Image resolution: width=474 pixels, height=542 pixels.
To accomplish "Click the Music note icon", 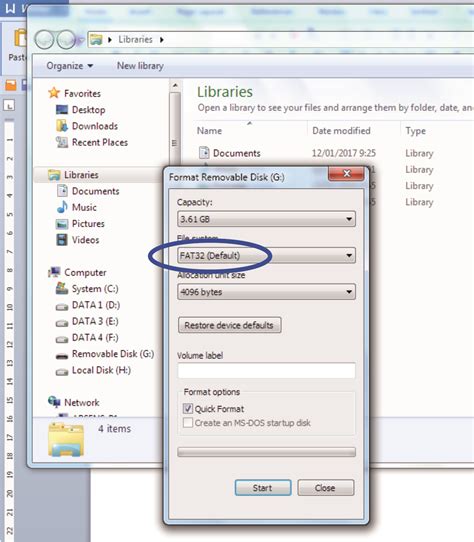I will [x=62, y=207].
